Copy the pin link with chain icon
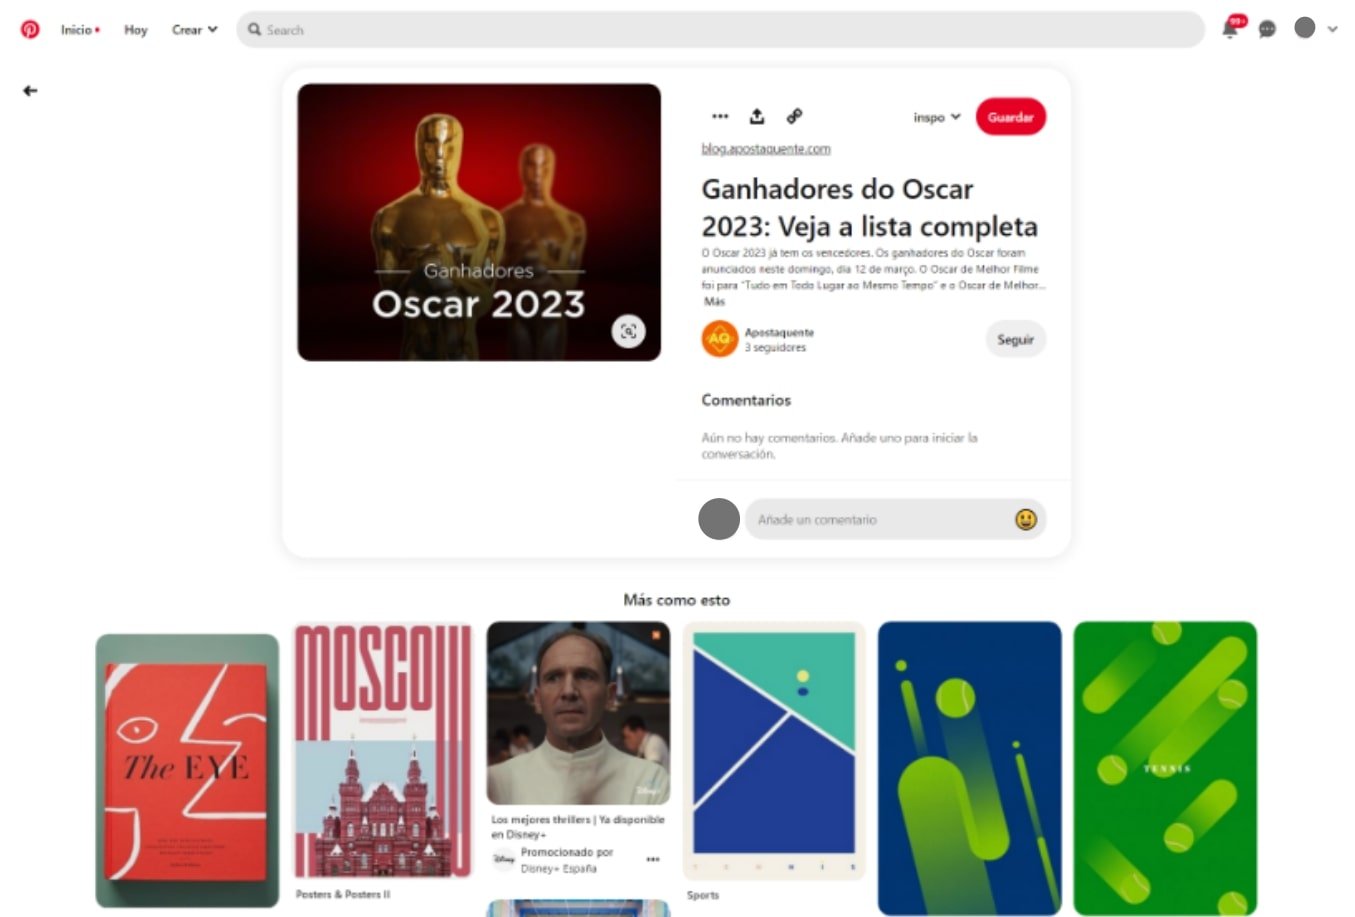 point(794,116)
